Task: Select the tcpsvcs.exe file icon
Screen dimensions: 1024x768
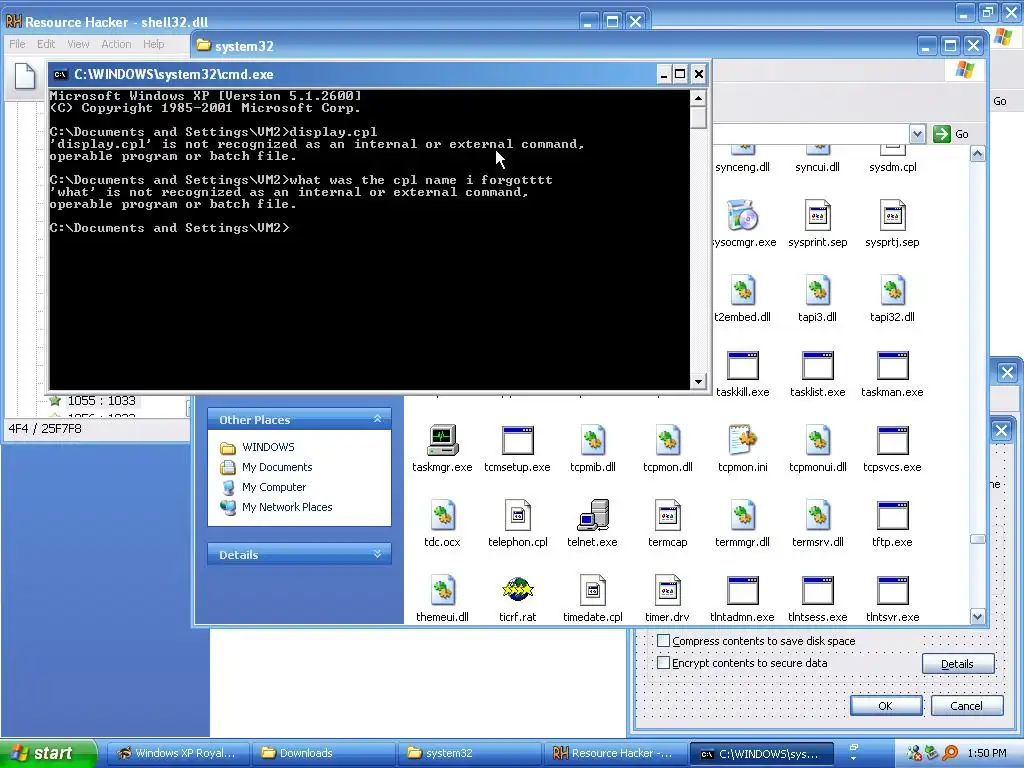Action: tap(892, 440)
